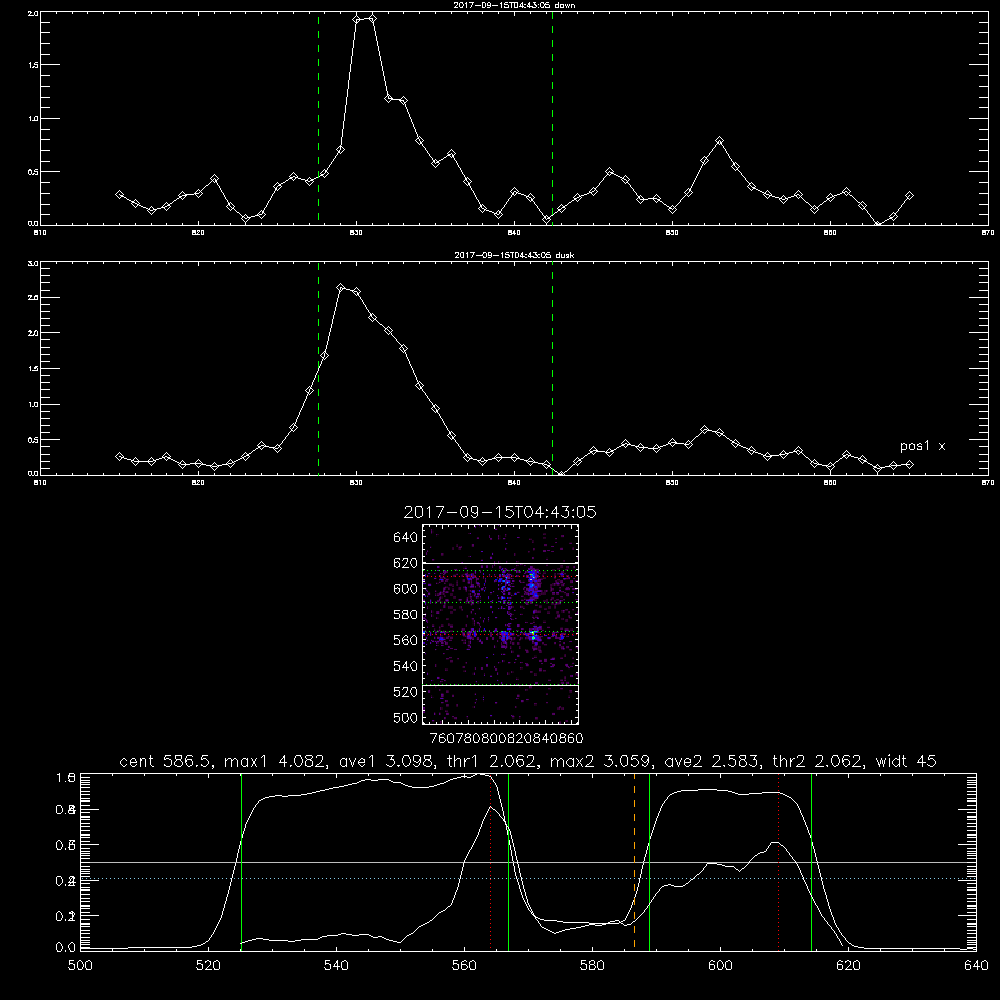The width and height of the screenshot is (1000, 1000).
Task: Click the heat map y-axis label 500
Action: pos(406,717)
